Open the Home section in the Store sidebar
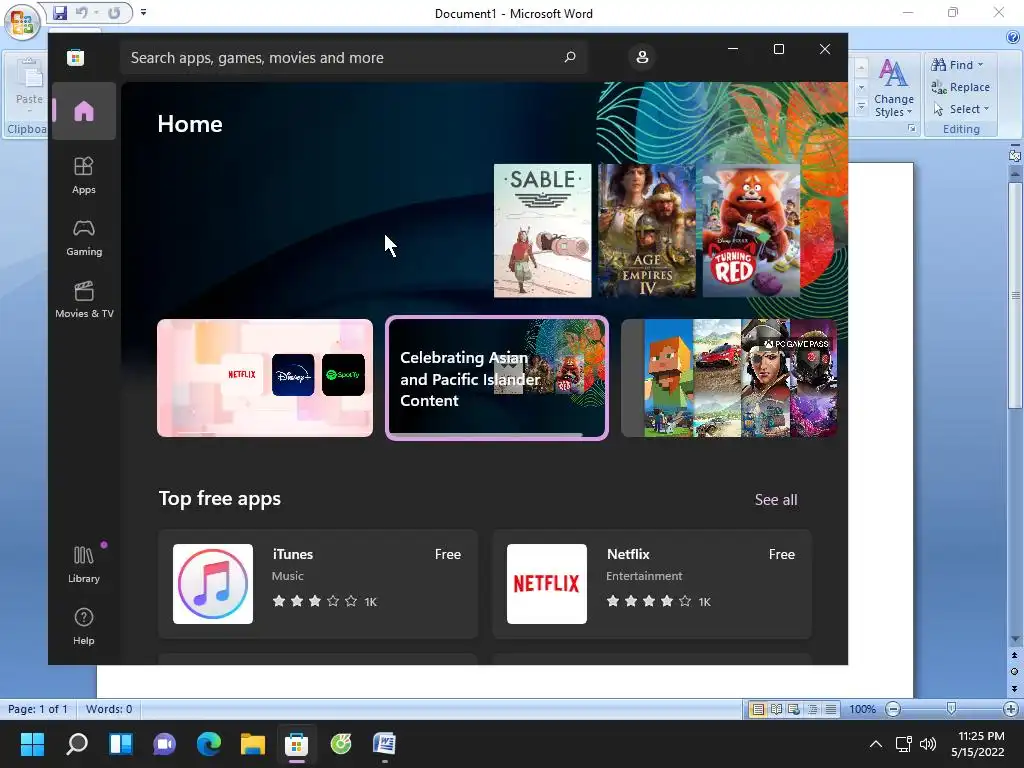 (84, 111)
